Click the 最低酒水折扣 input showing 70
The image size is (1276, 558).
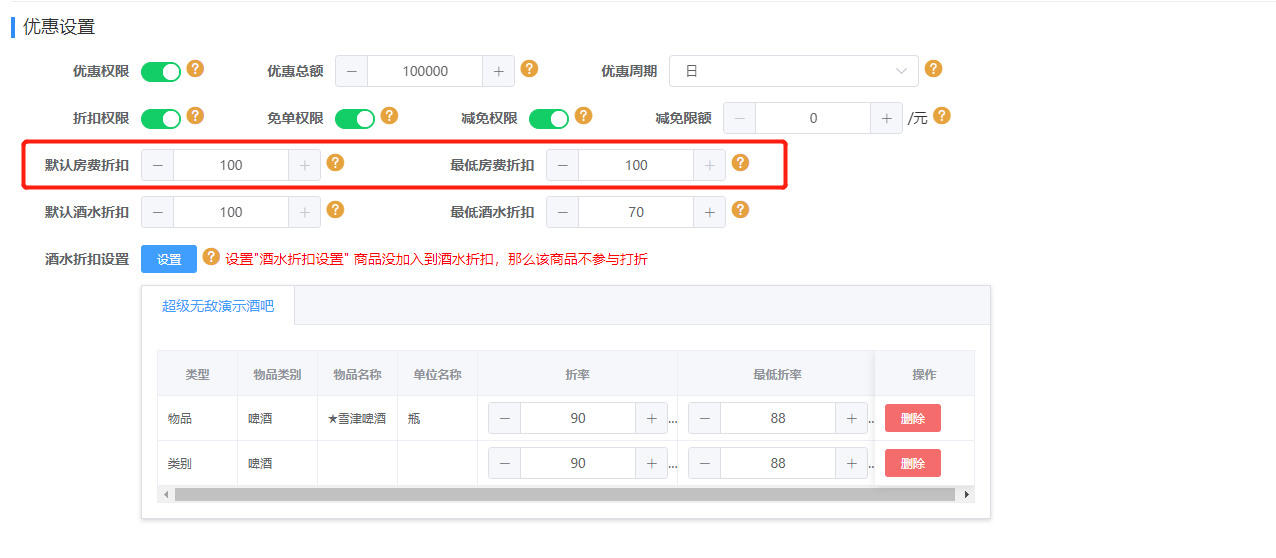coord(636,212)
